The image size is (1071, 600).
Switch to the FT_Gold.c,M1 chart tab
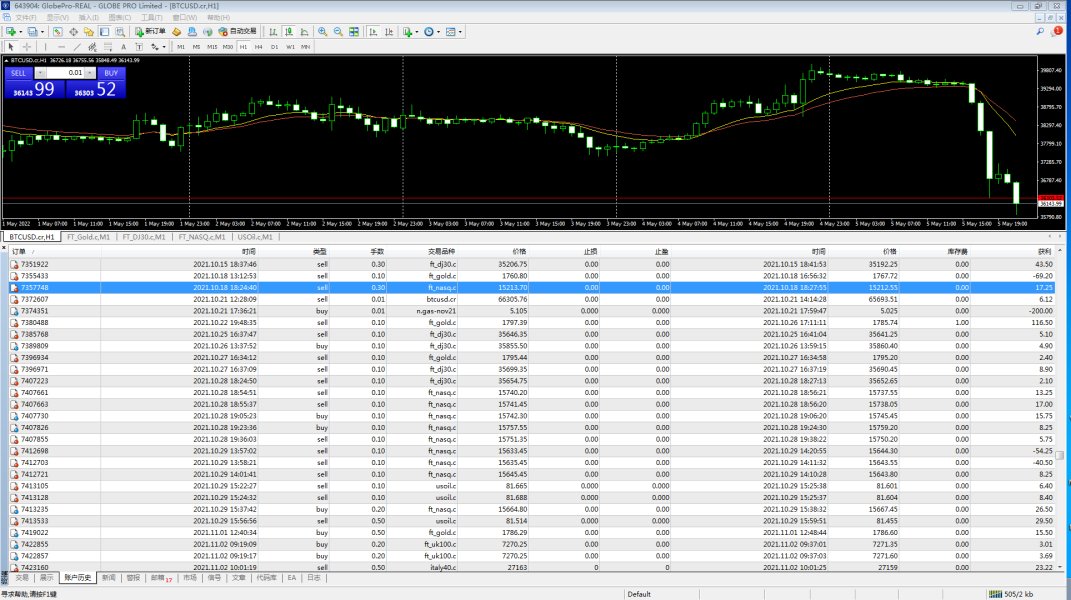pos(87,237)
